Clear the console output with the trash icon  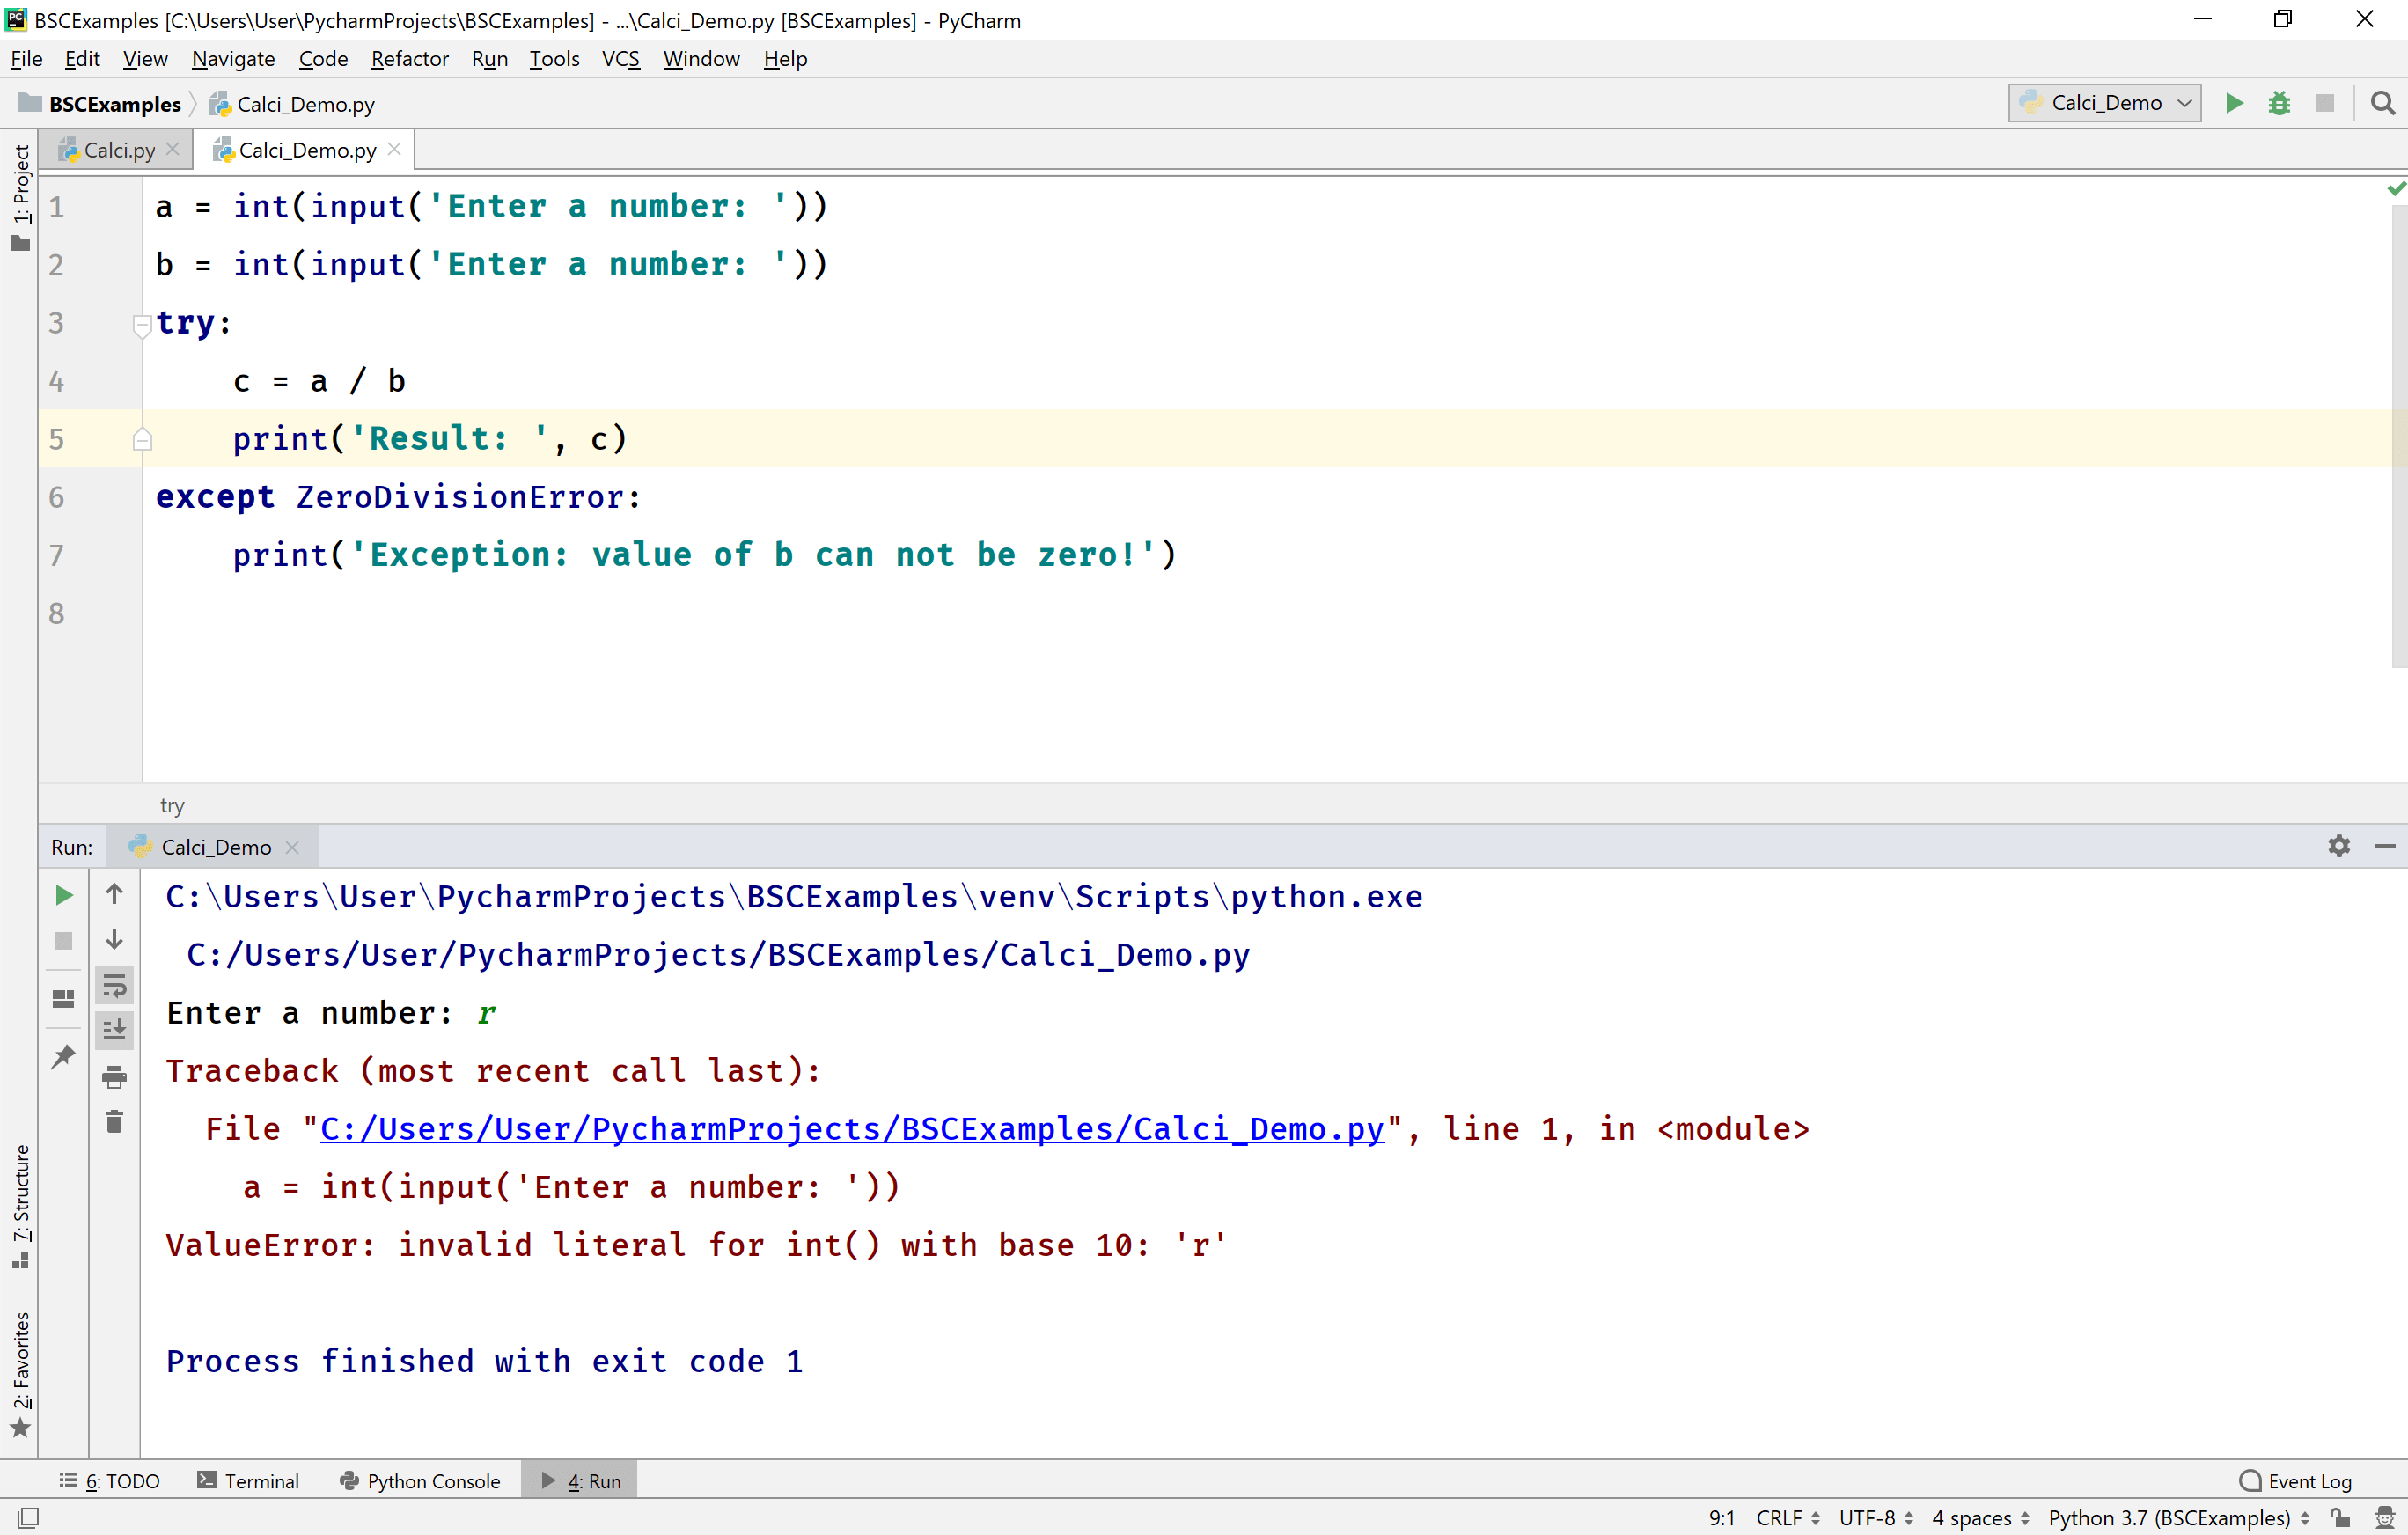[x=114, y=1121]
